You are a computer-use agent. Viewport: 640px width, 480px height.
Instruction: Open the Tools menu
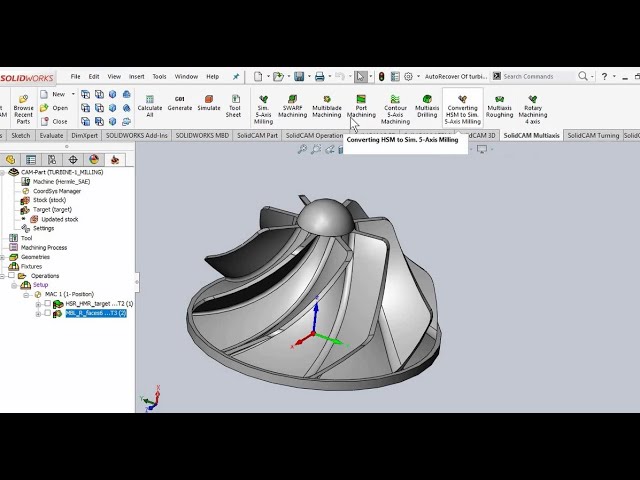(x=159, y=76)
